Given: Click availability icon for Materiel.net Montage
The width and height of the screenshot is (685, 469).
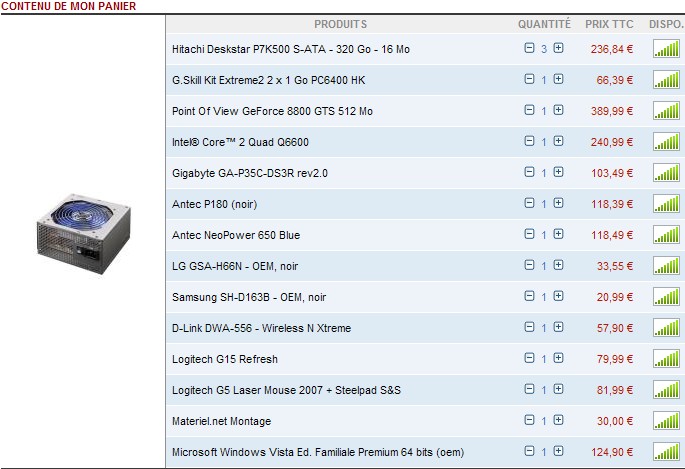Looking at the screenshot, I should coord(666,421).
